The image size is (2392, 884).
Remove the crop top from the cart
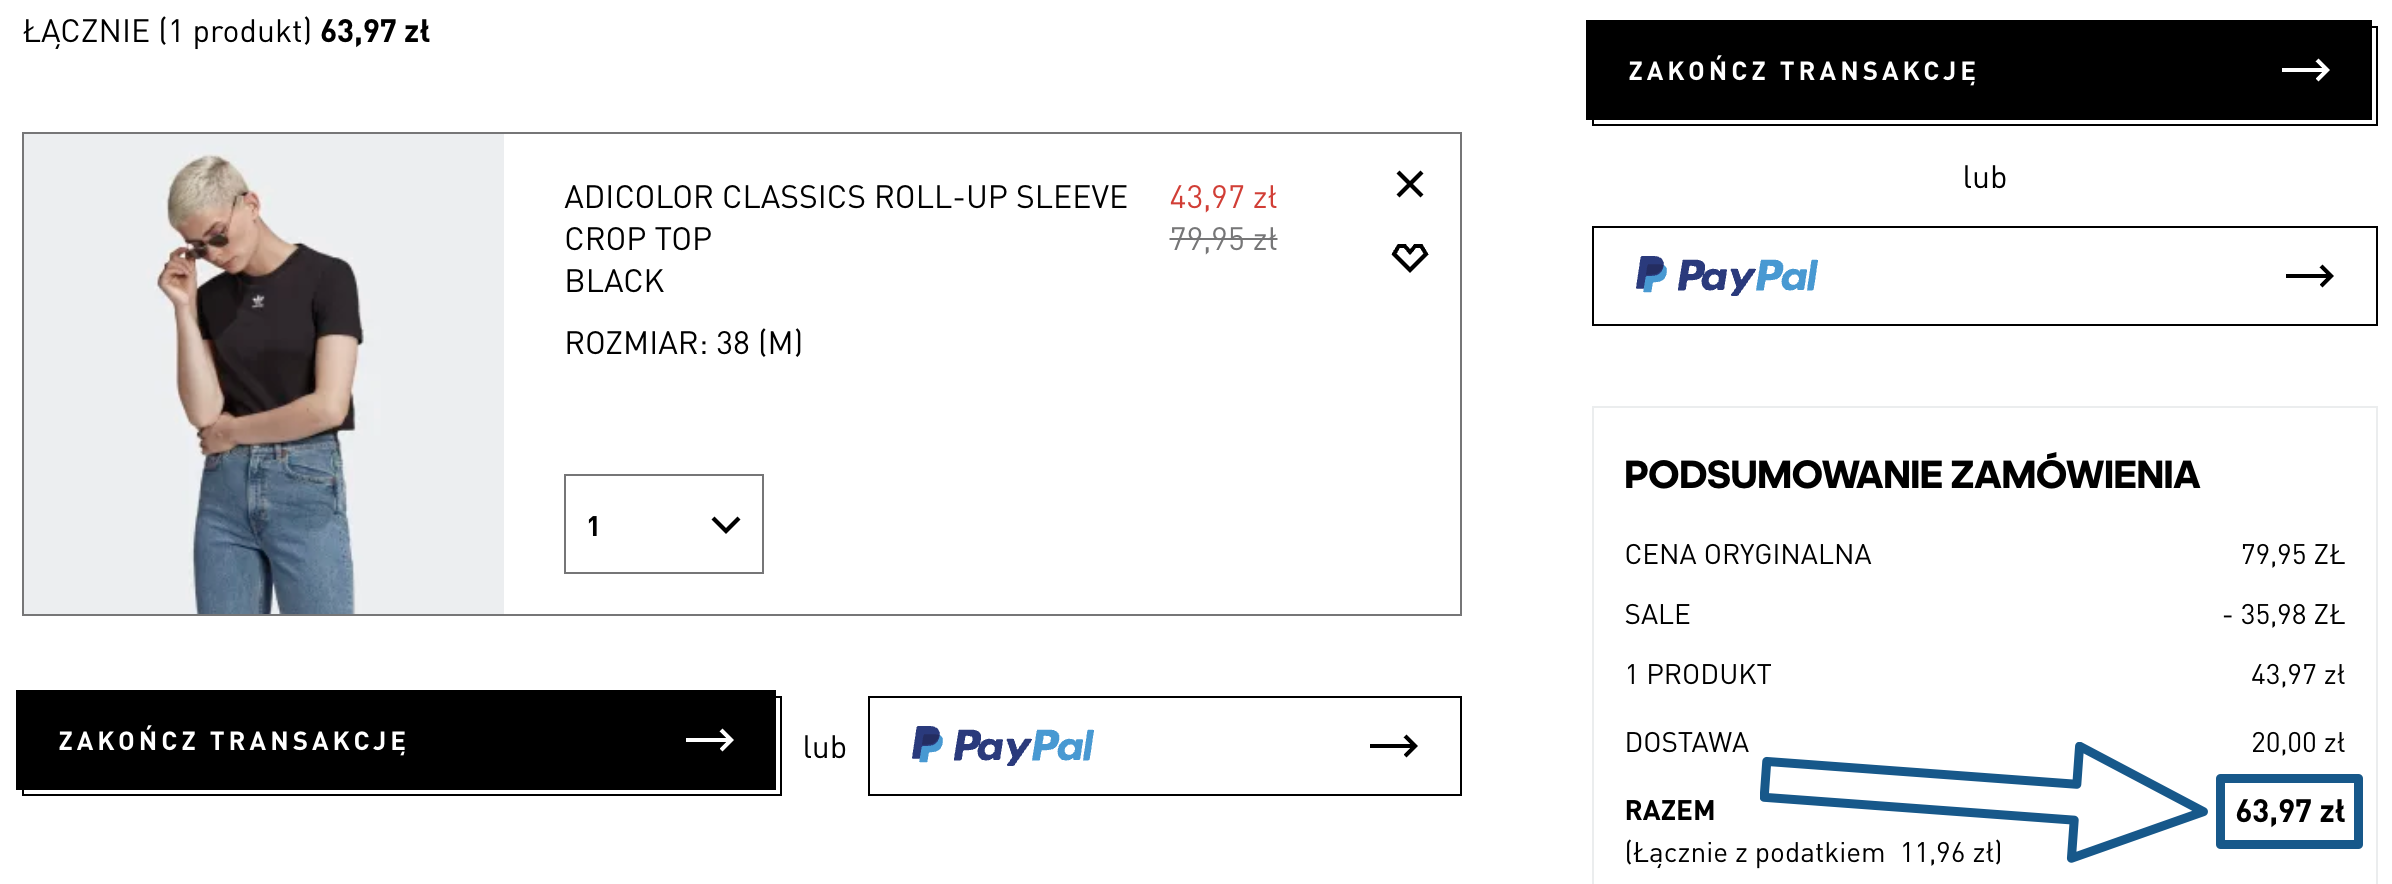(1410, 184)
